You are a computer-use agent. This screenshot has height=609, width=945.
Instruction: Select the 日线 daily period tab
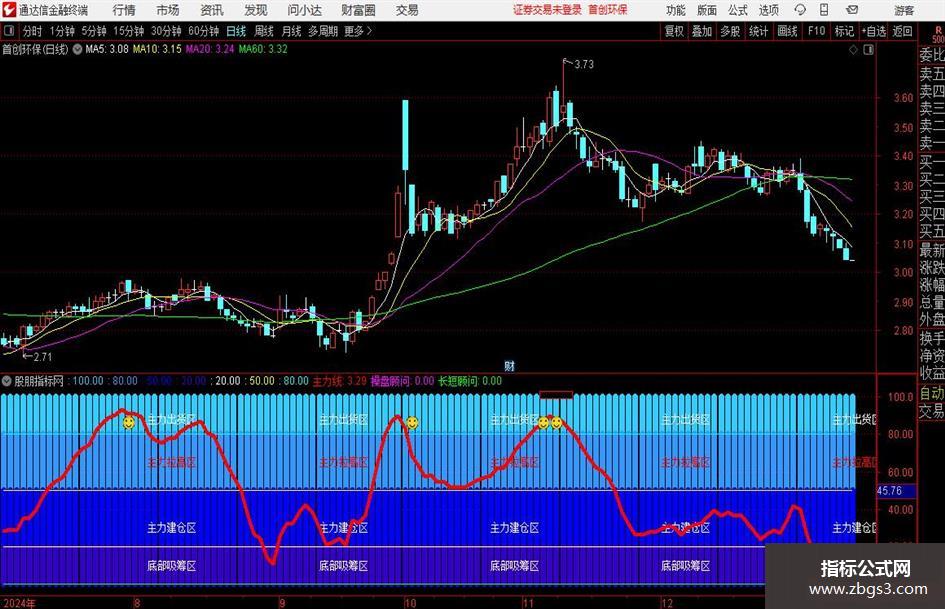(236, 31)
